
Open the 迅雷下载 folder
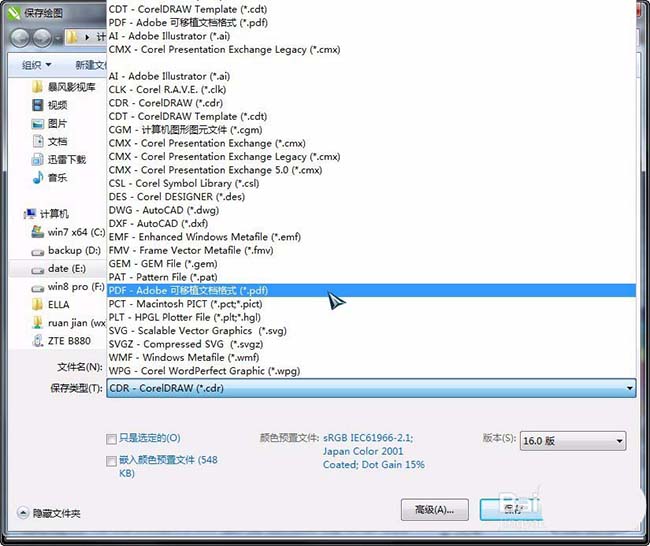pos(59,160)
